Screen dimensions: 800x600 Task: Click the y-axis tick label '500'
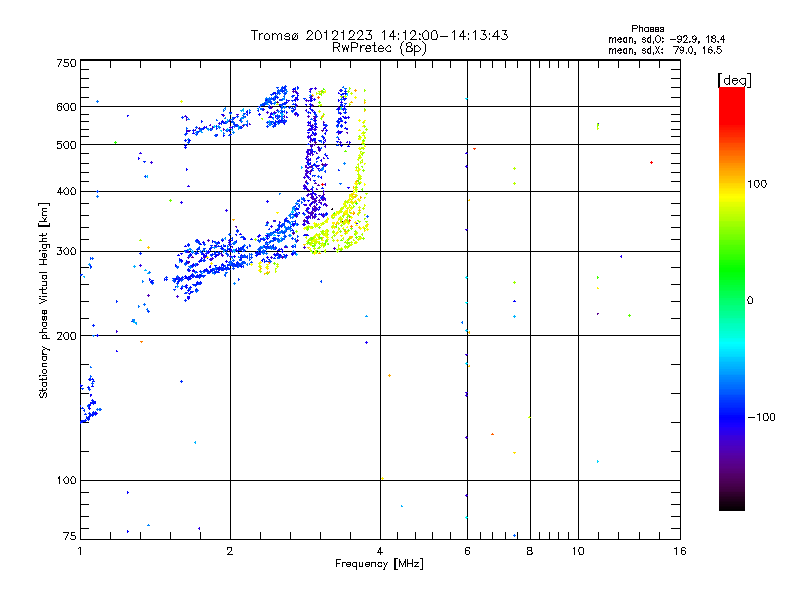point(66,145)
